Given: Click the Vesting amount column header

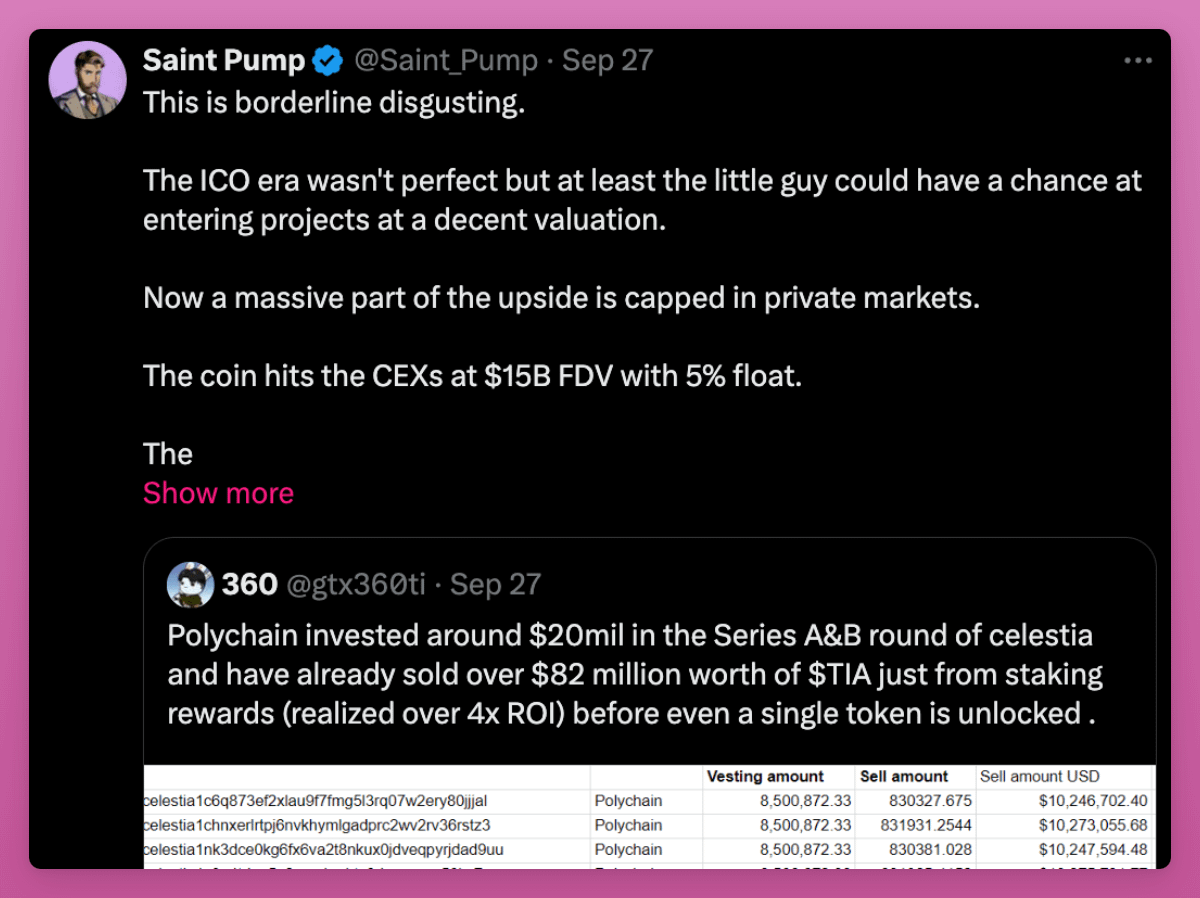Looking at the screenshot, I should click(766, 776).
